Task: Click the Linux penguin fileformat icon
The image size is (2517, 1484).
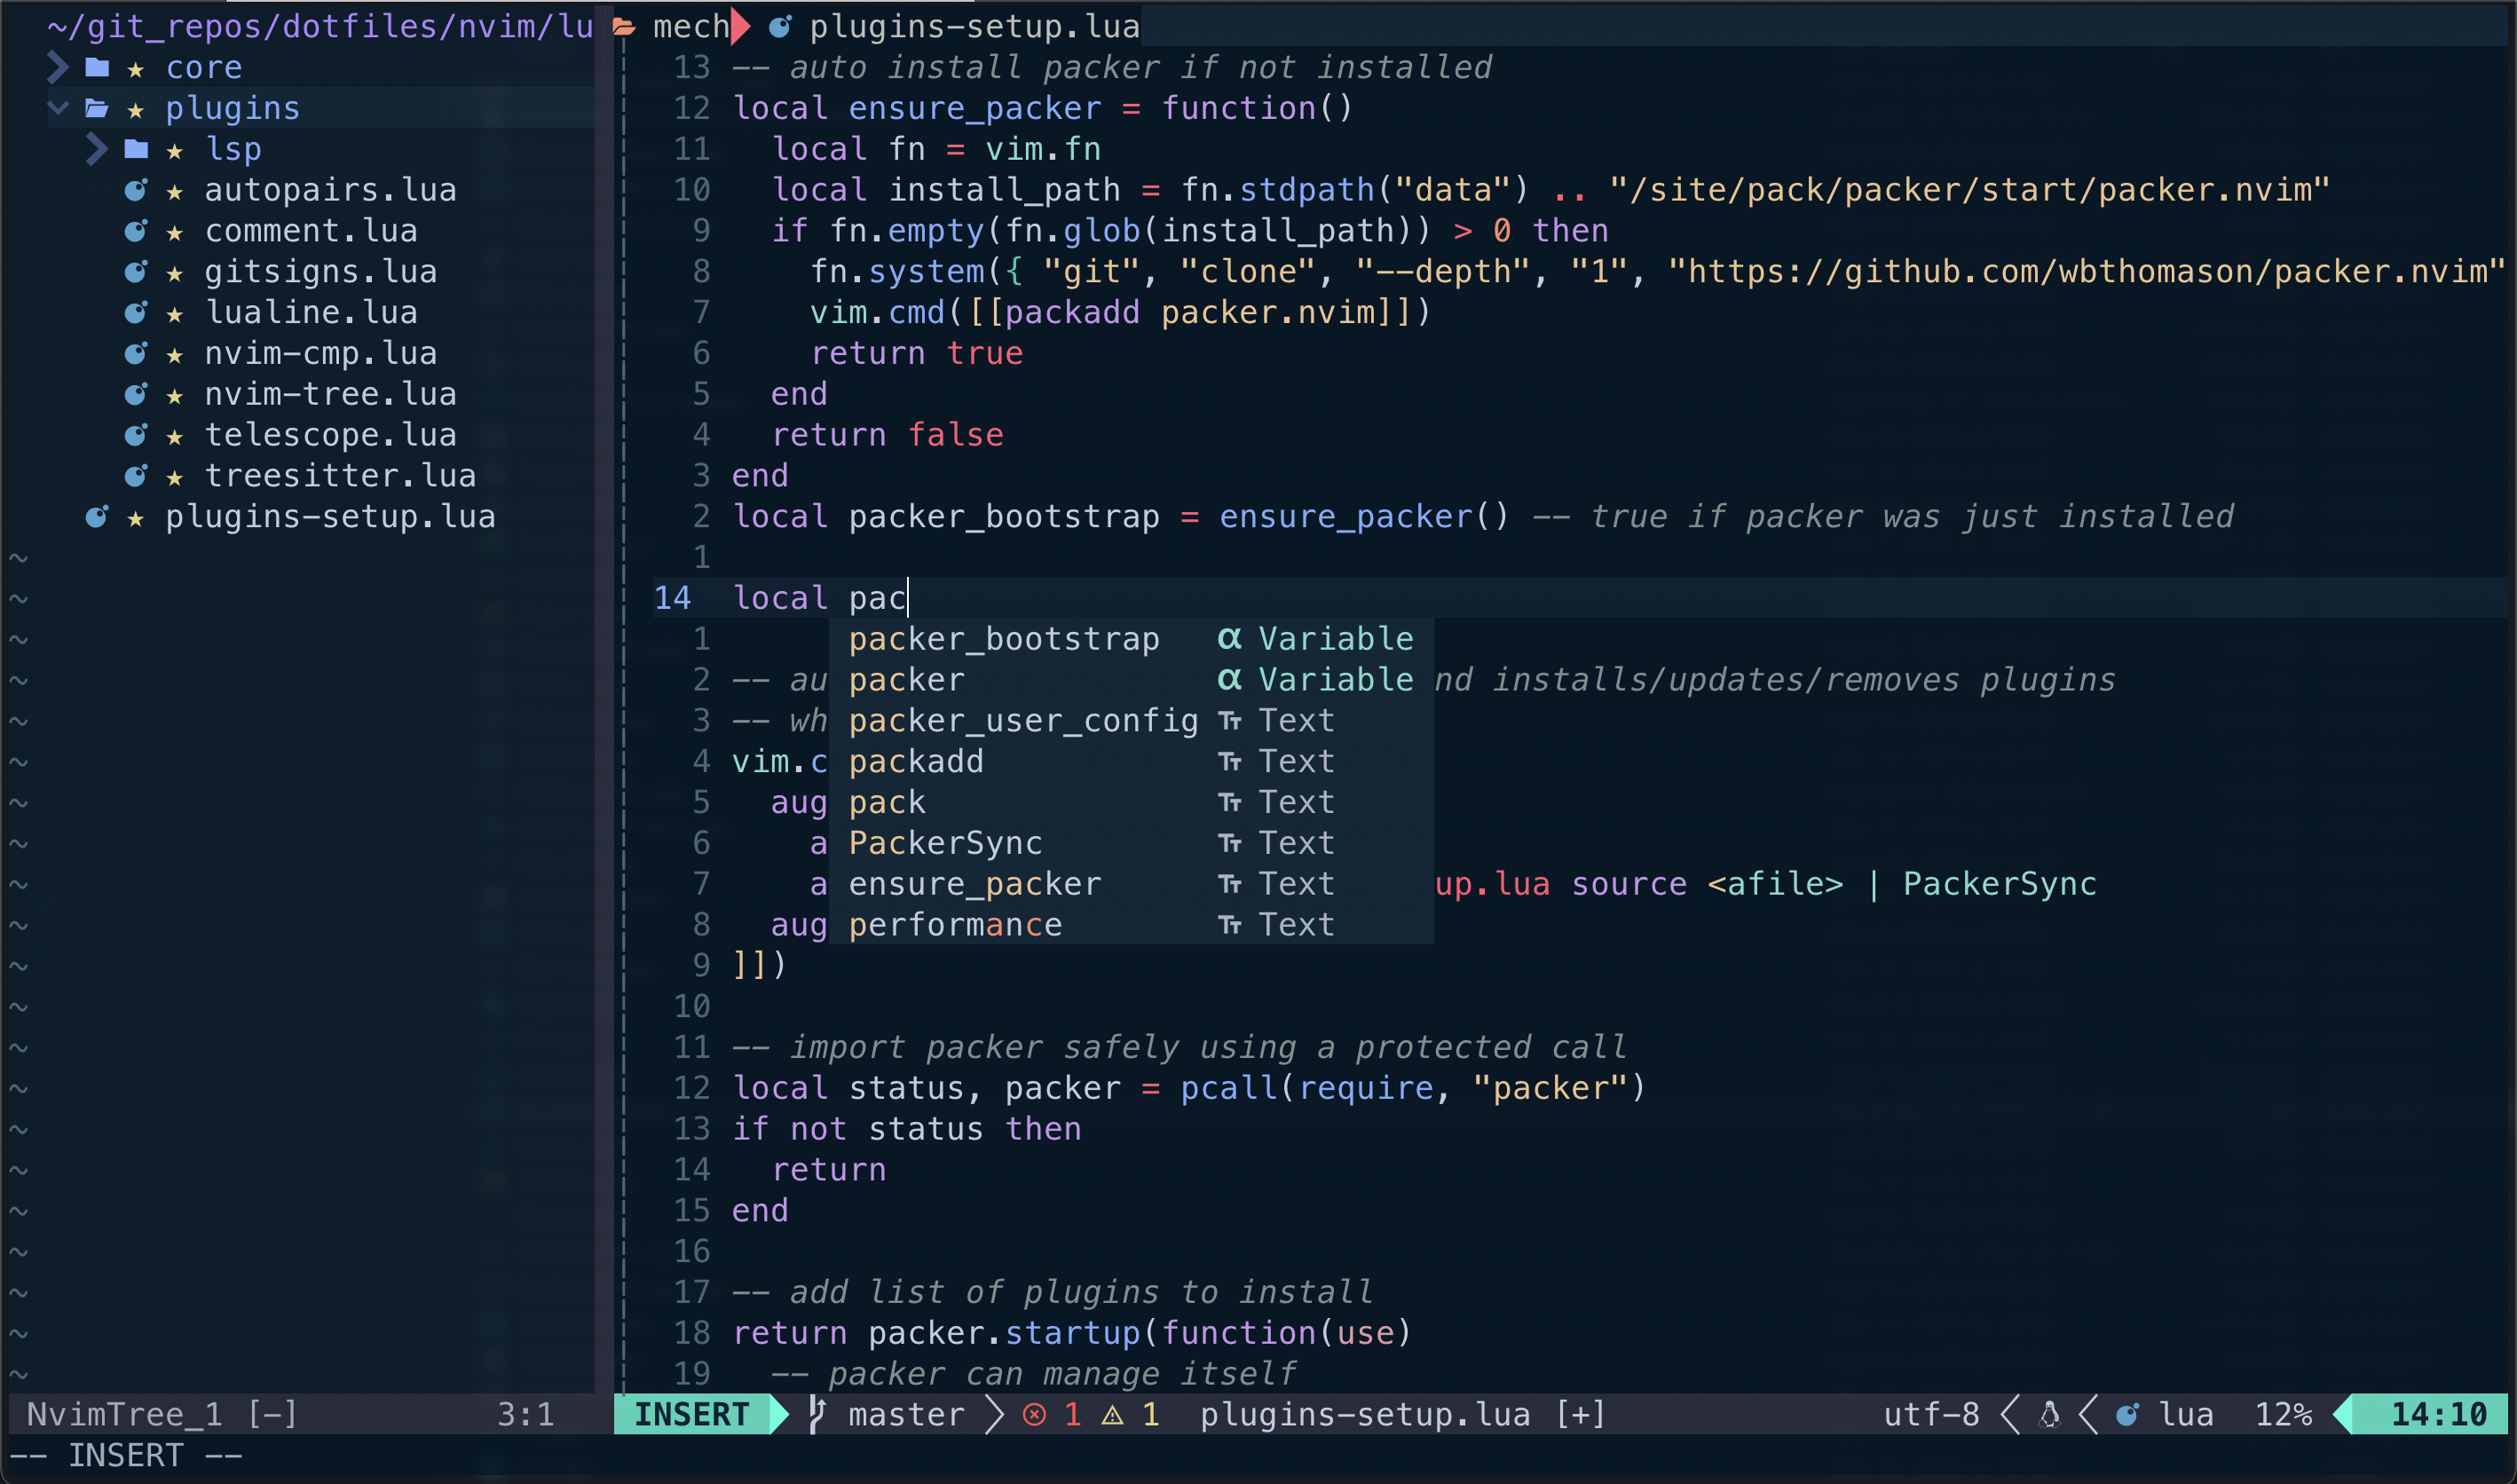Action: coord(2049,1414)
